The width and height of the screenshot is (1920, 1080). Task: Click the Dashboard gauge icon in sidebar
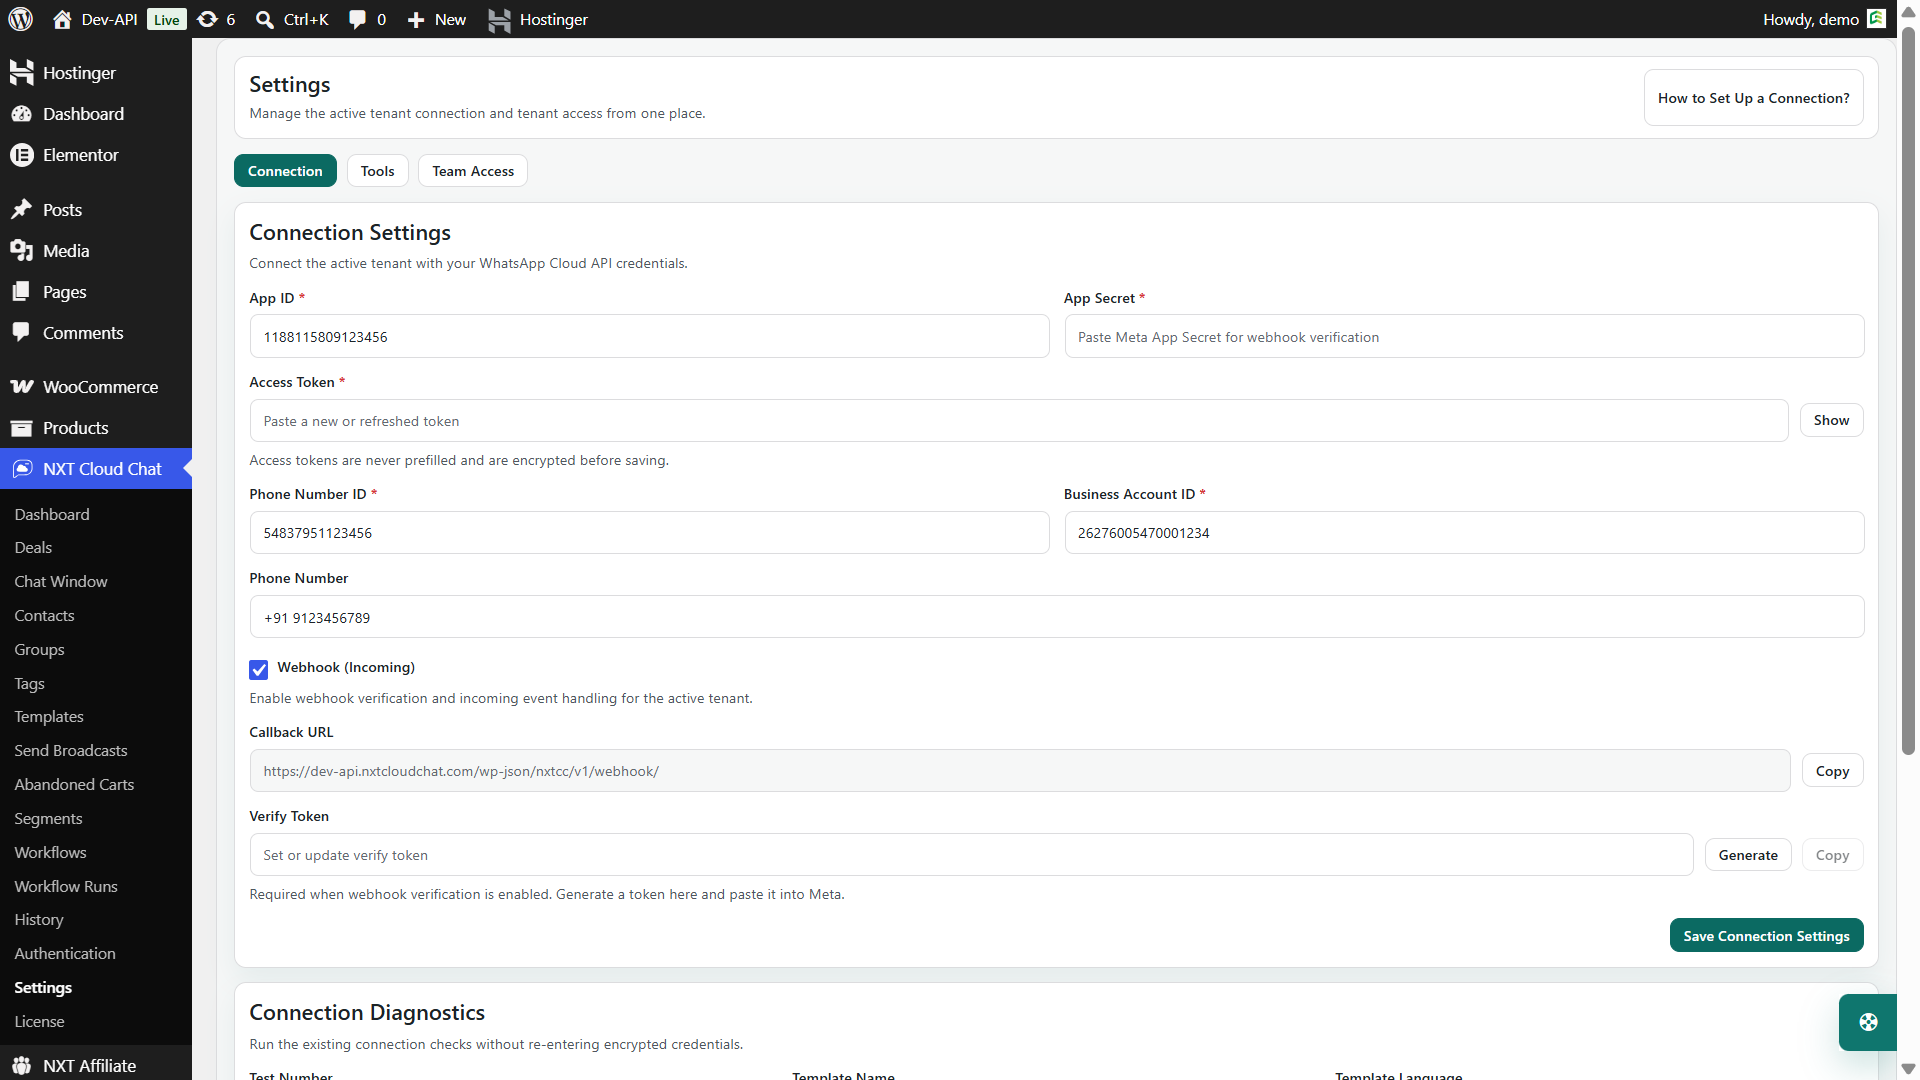(22, 114)
